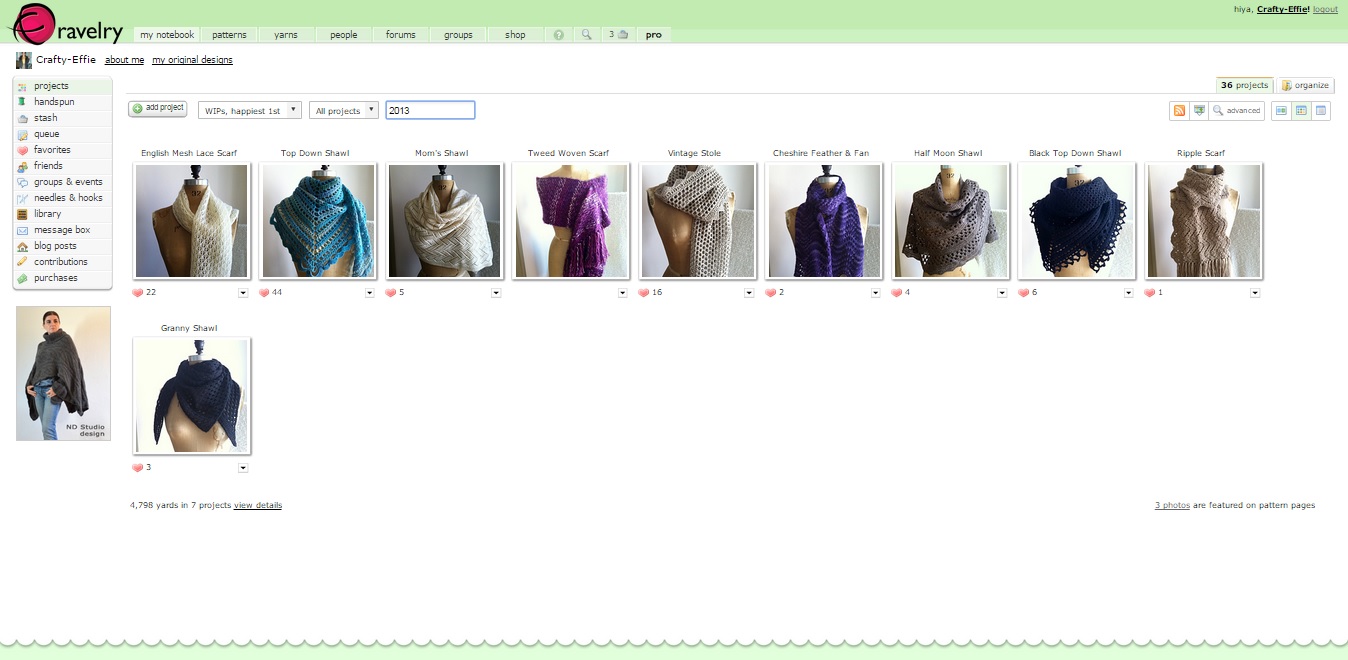Select the stash item in sidebar
Screen dimensions: 1348x660
(x=46, y=118)
